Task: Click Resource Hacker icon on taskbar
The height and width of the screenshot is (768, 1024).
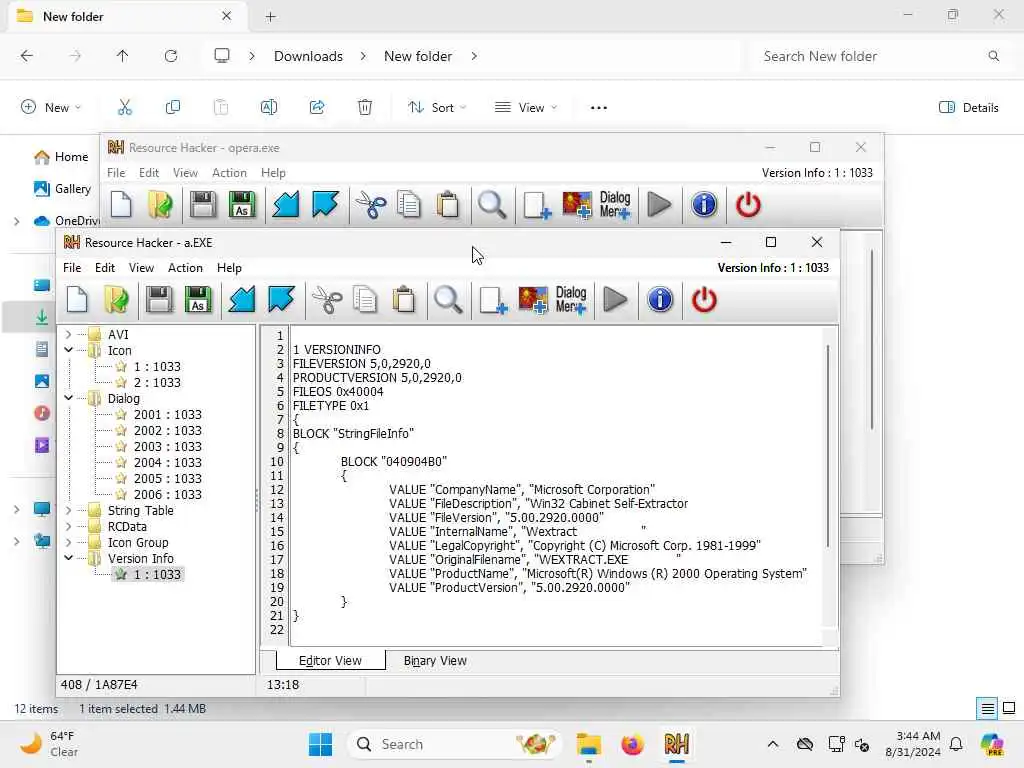Action: [677, 744]
